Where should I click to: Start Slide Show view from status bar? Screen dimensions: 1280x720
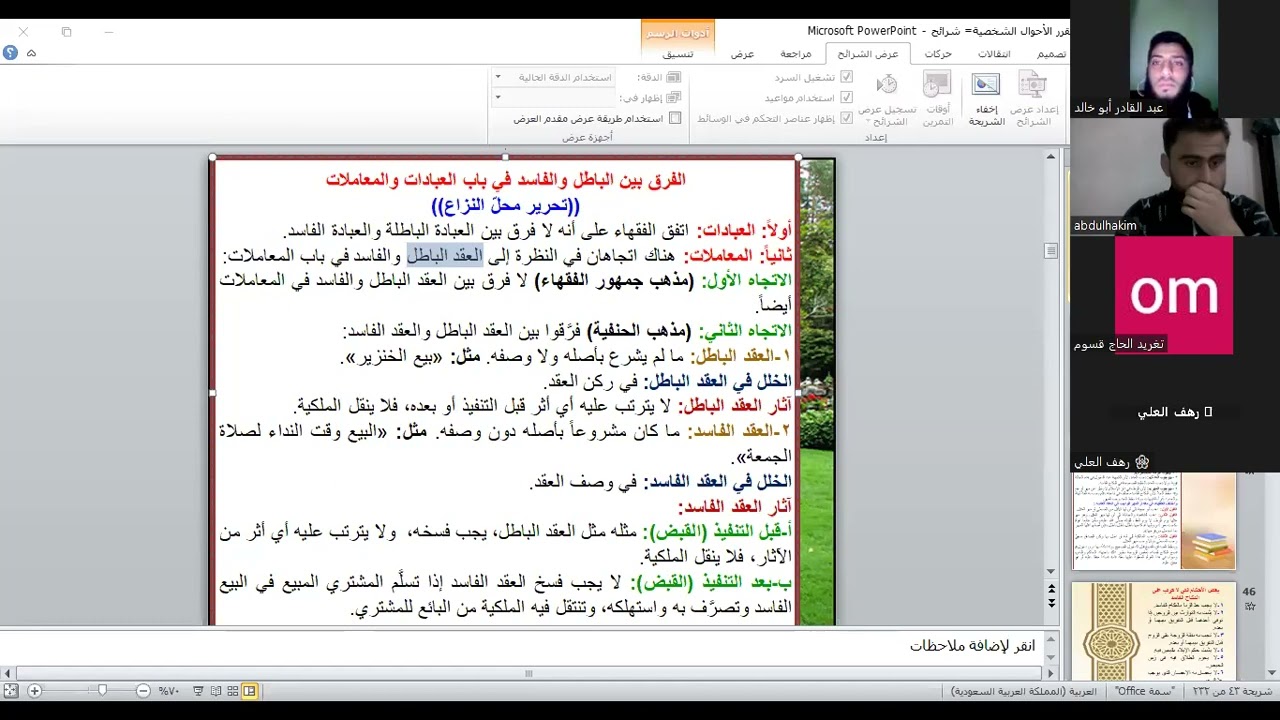[x=198, y=691]
